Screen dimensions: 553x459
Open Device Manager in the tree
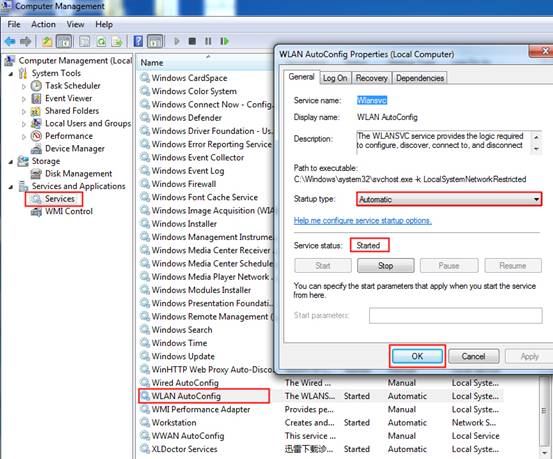[x=75, y=149]
